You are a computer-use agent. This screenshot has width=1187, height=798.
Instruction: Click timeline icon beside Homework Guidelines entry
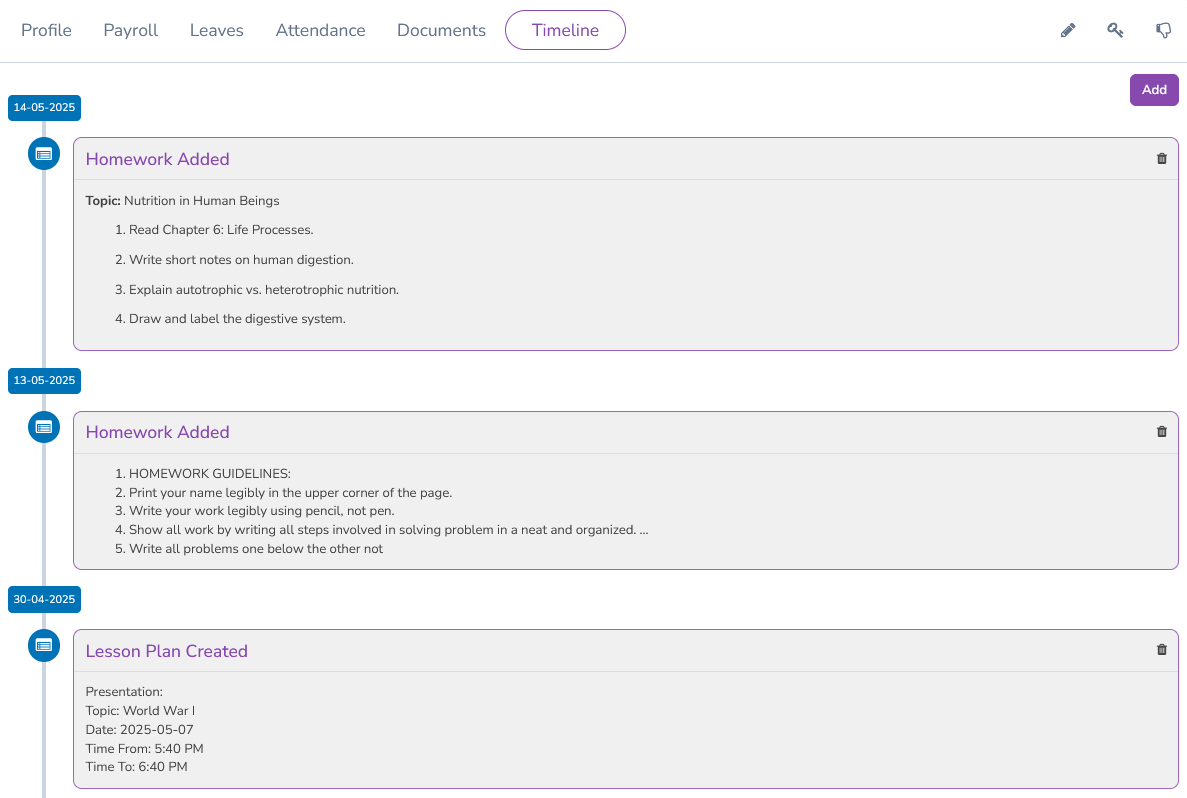pos(44,427)
